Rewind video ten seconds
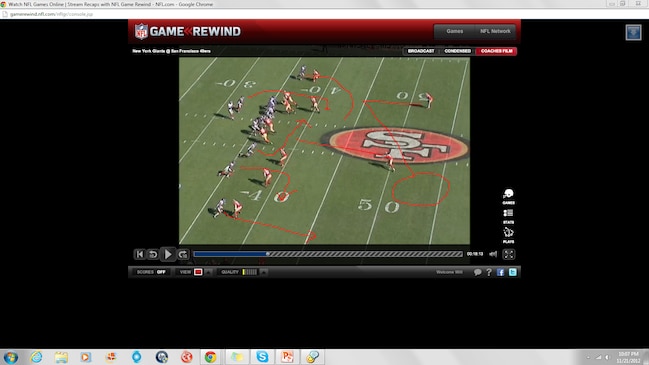Viewport: 649px width, 365px height. tap(153, 254)
